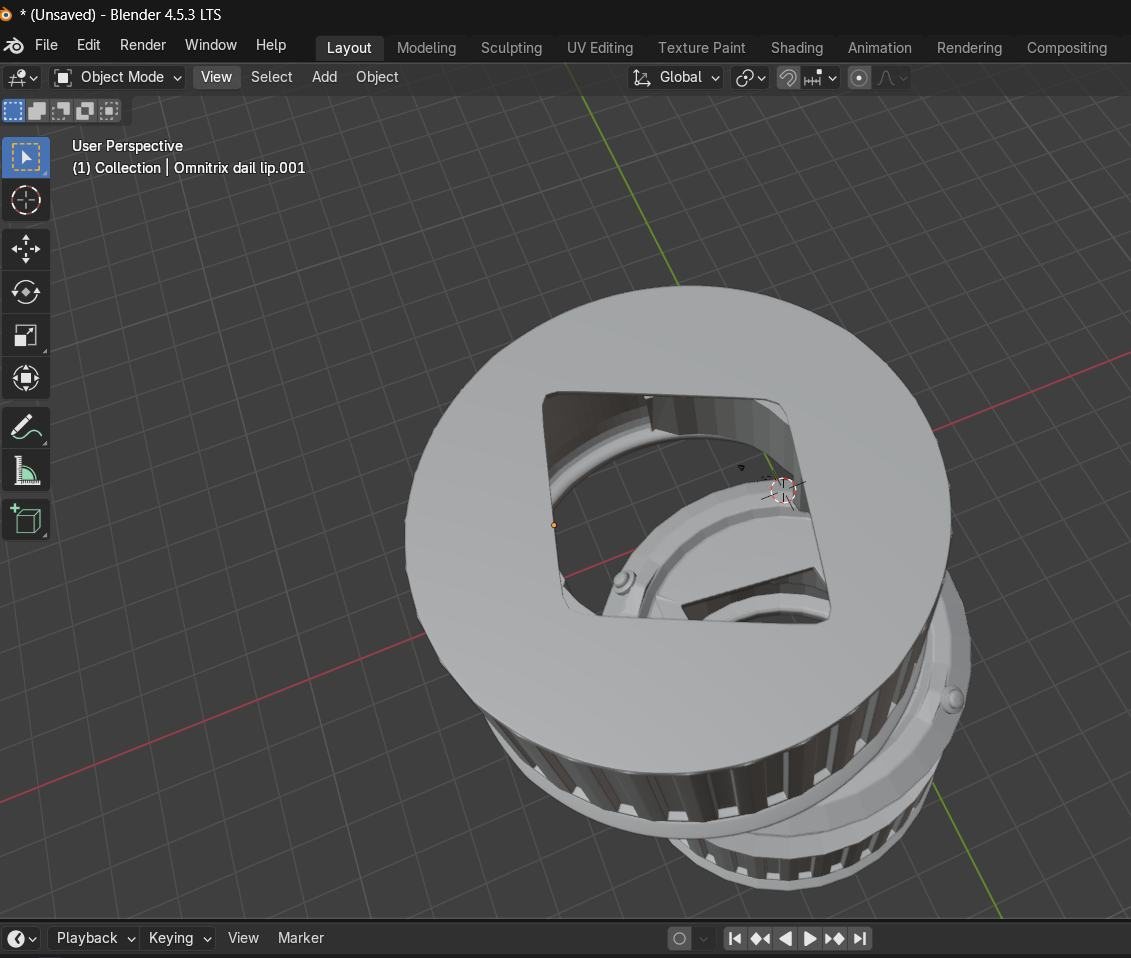This screenshot has height=958, width=1131.
Task: Open the File menu
Action: tap(46, 45)
